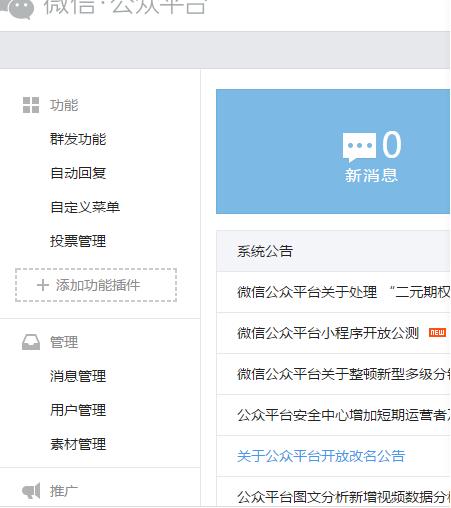This screenshot has height=508, width=451.
Task: Open announcement about 整顿新型多级分销
Action: (343, 374)
